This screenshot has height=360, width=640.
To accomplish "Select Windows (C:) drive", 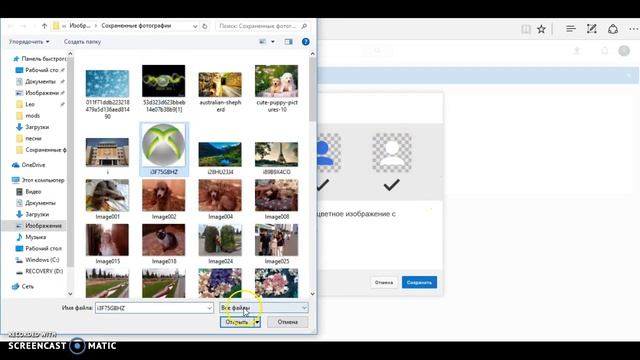I will (x=42, y=260).
